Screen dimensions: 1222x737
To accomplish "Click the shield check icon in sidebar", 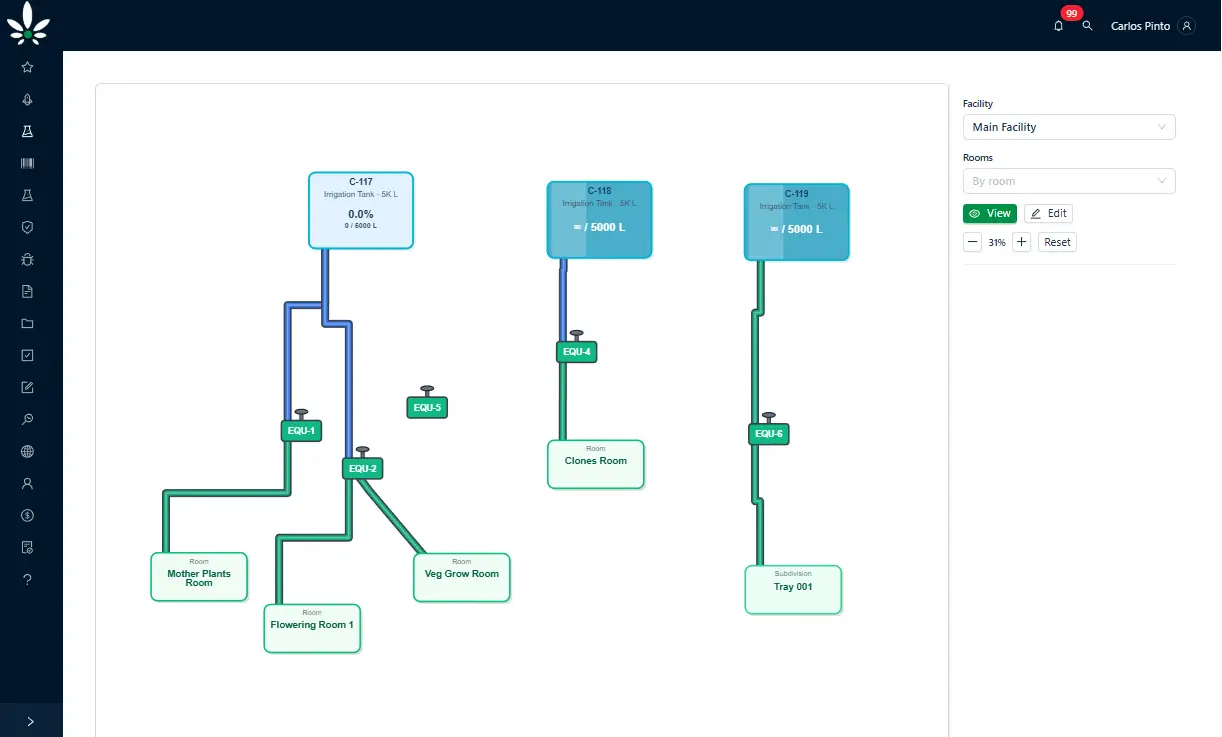I will pyautogui.click(x=27, y=227).
